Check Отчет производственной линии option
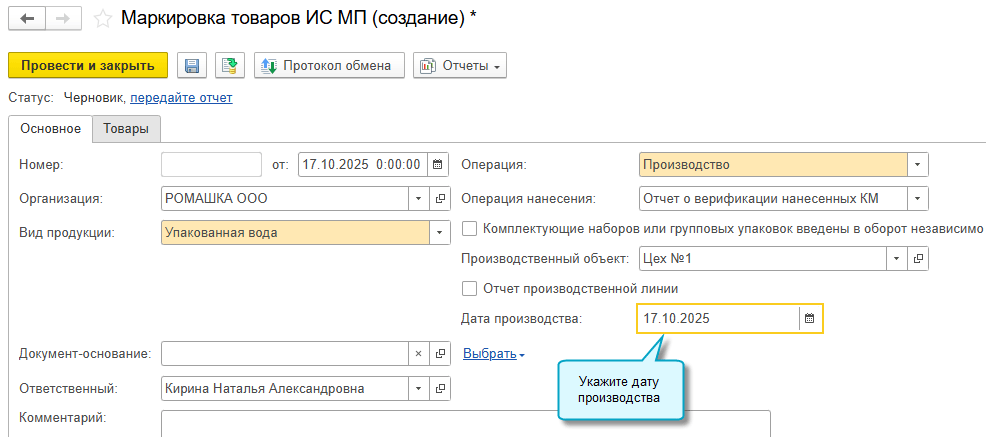The width and height of the screenshot is (986, 437). click(470, 289)
